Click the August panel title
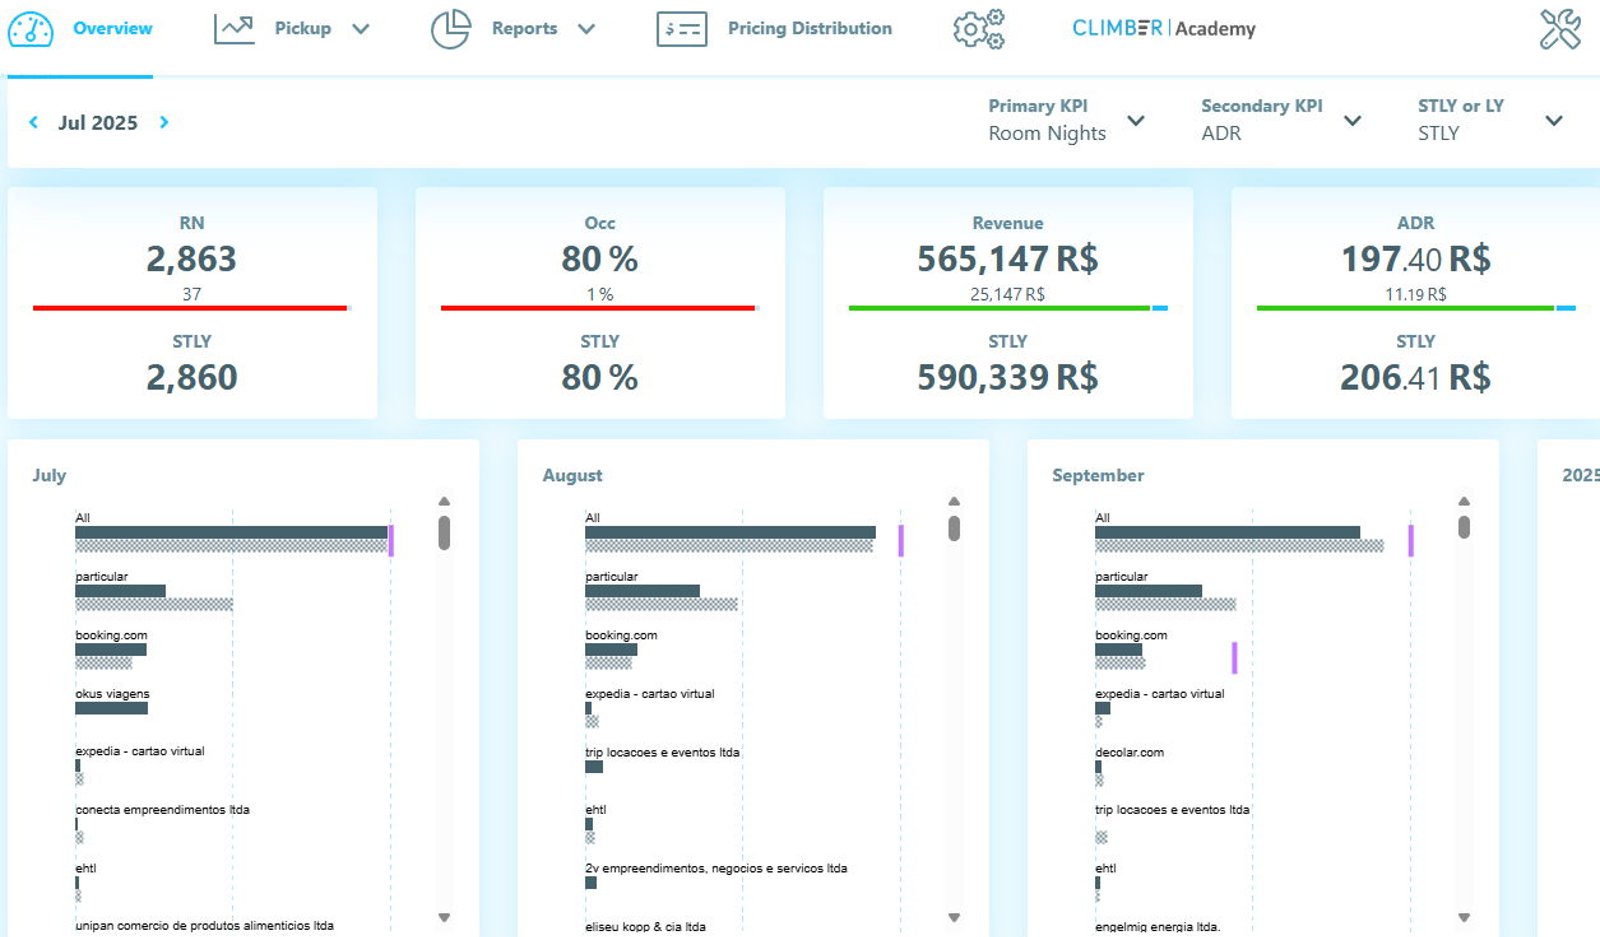The width and height of the screenshot is (1600, 937). point(572,475)
